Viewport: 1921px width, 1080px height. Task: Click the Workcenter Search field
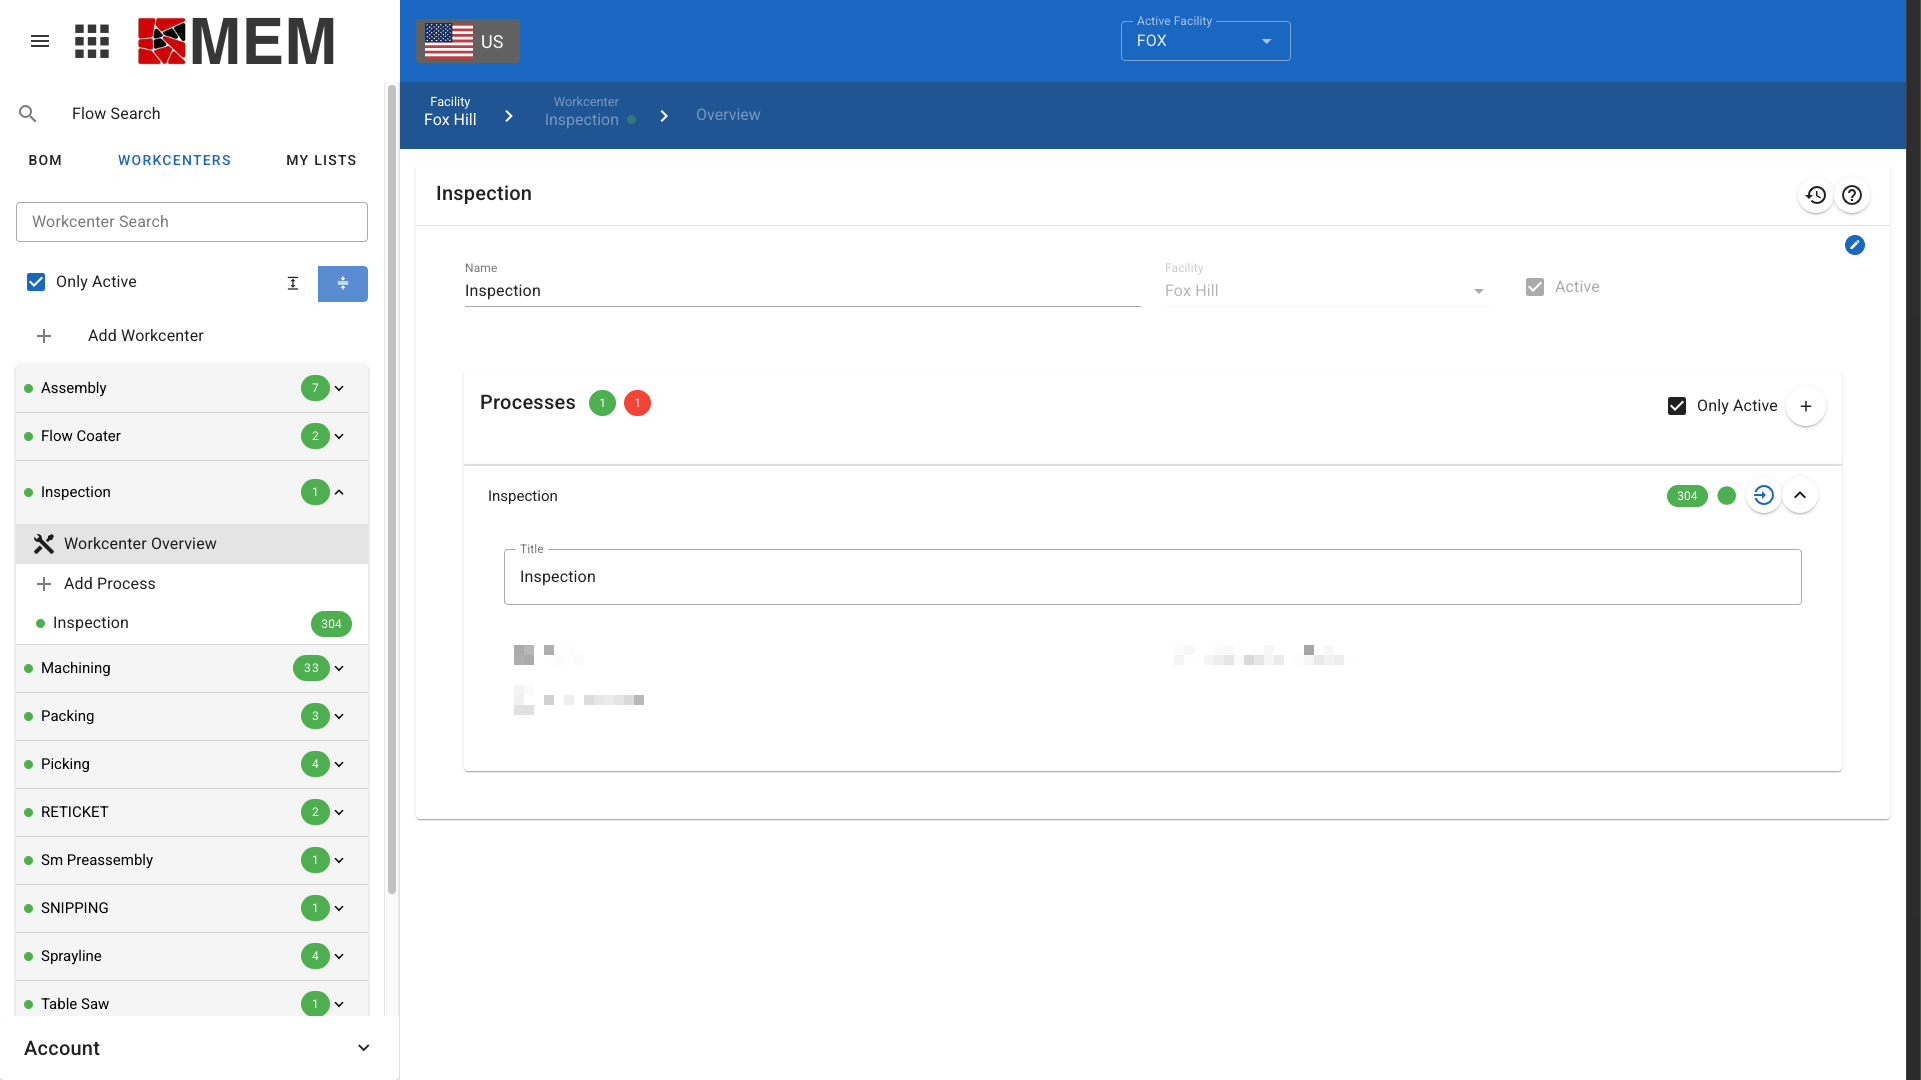(192, 222)
